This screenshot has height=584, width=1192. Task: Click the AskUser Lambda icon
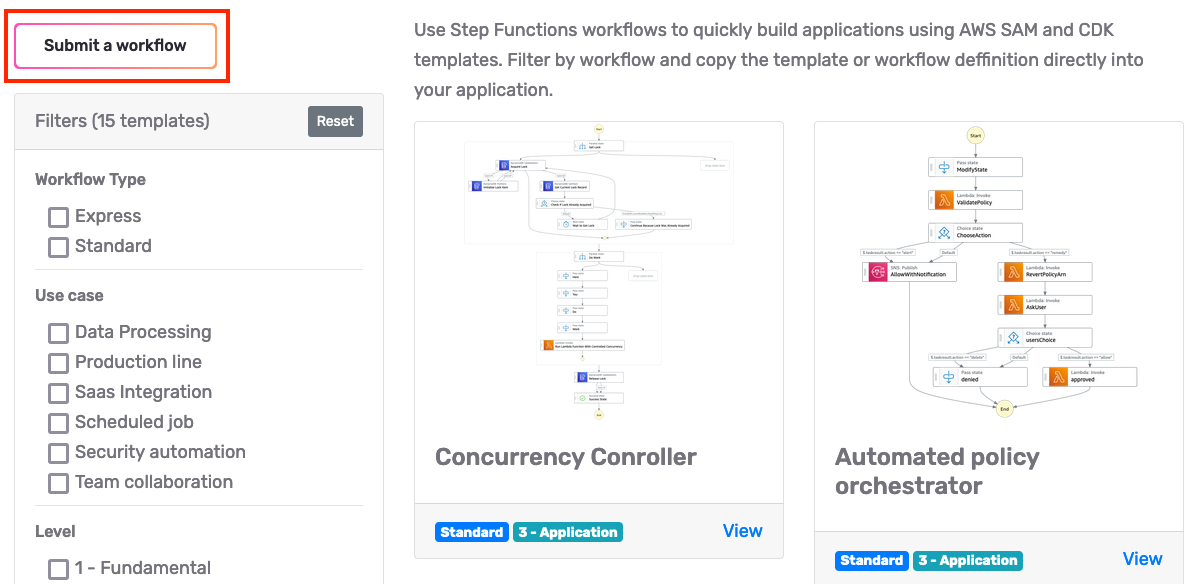1013,305
